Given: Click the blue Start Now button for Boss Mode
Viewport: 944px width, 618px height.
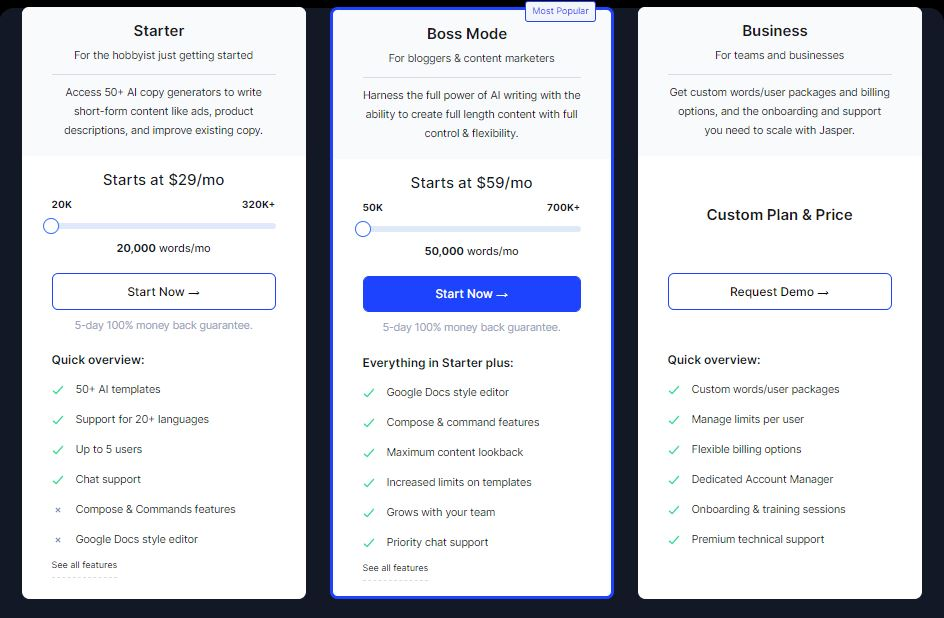Looking at the screenshot, I should click(472, 294).
